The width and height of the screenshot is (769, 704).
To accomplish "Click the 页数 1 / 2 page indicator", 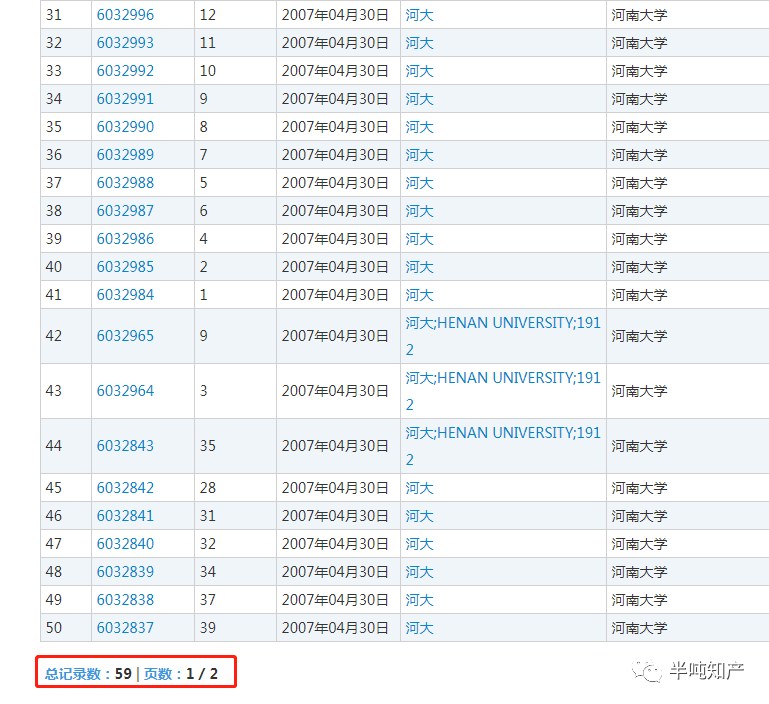I will click(181, 674).
